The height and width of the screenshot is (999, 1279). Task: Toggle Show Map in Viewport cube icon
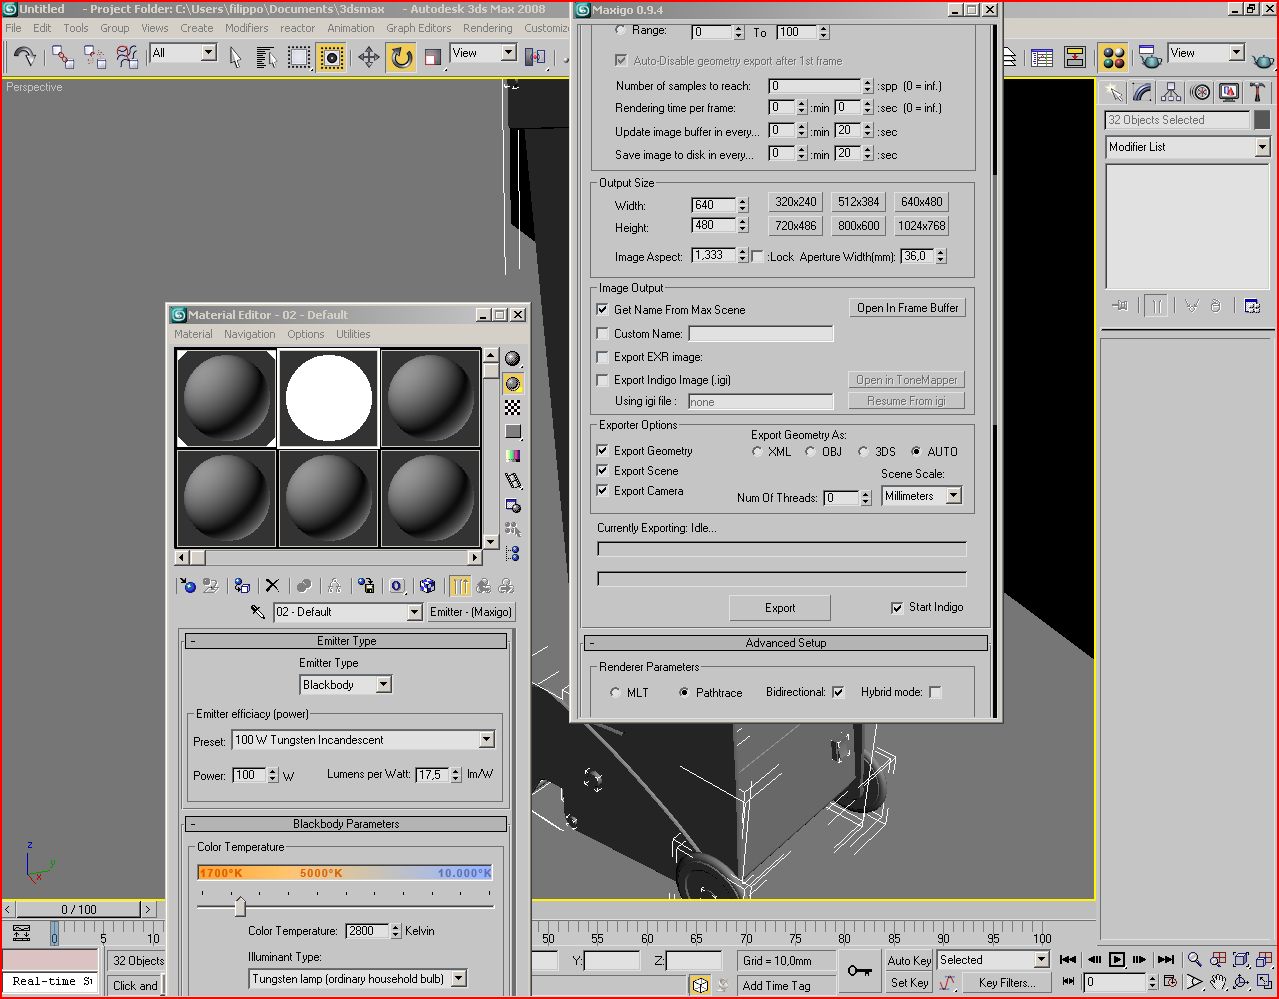[427, 586]
